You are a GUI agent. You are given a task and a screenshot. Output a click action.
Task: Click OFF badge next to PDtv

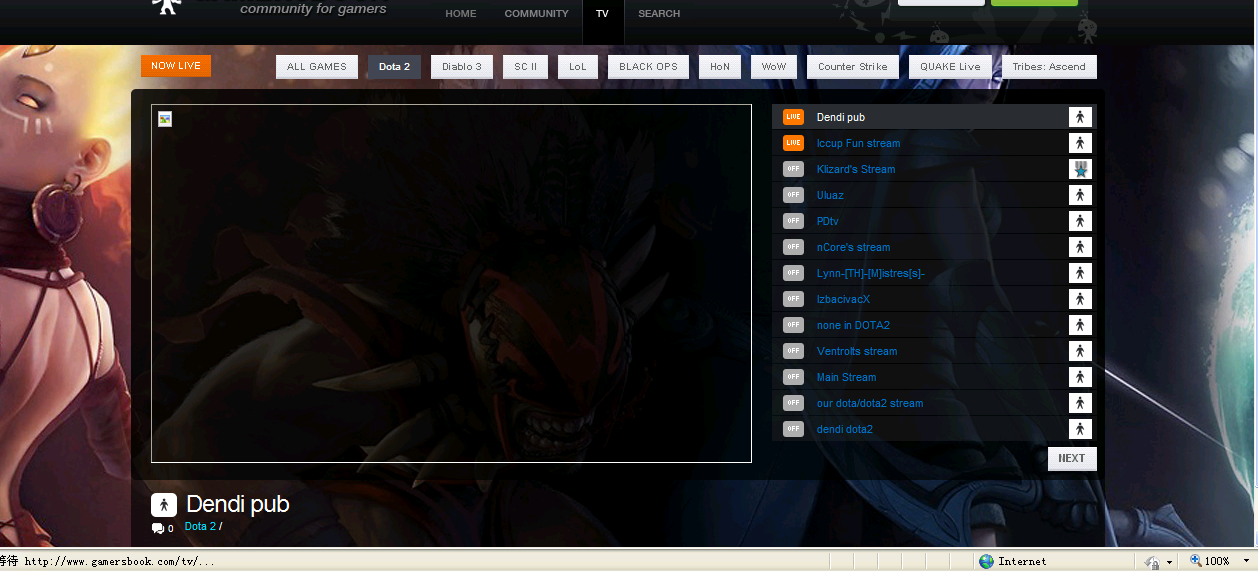pos(793,221)
